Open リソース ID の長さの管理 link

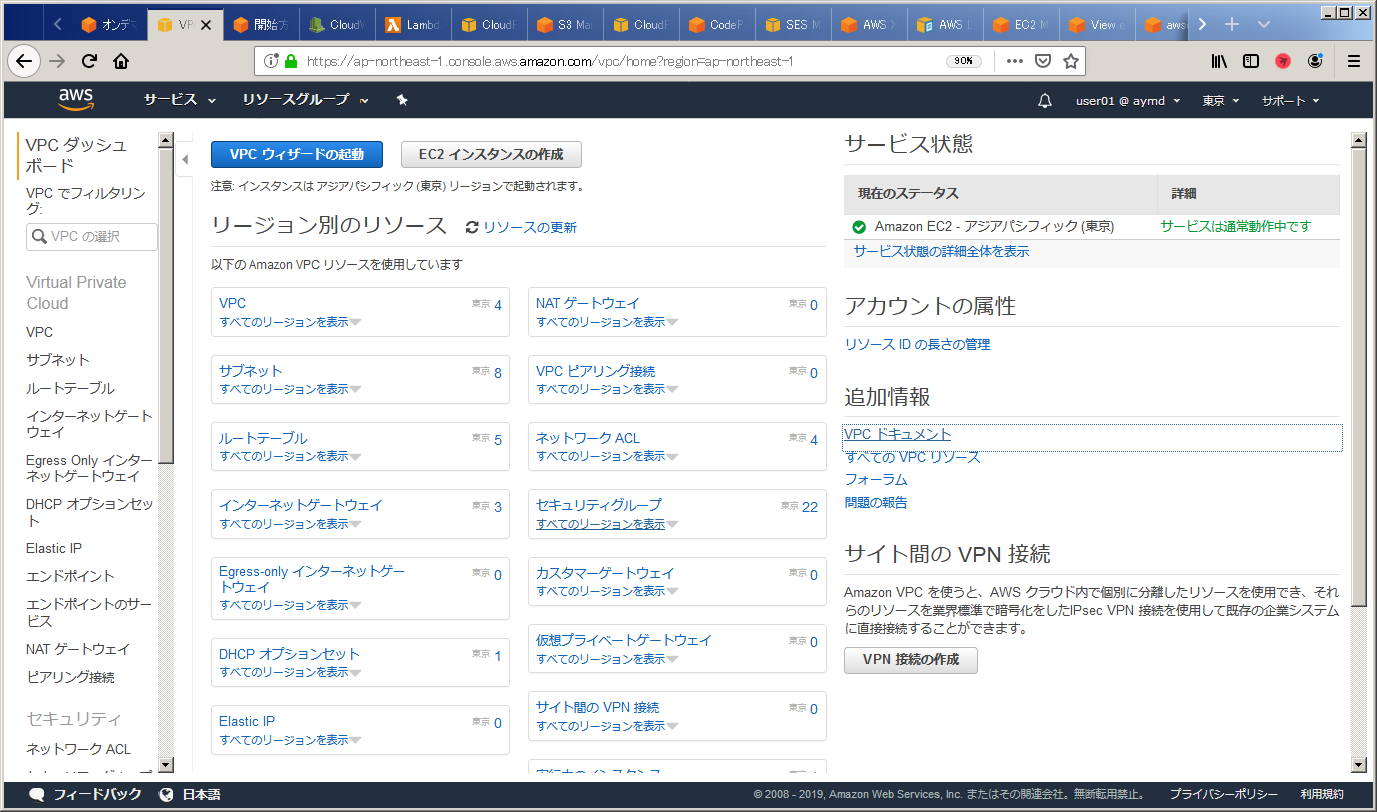(x=917, y=344)
